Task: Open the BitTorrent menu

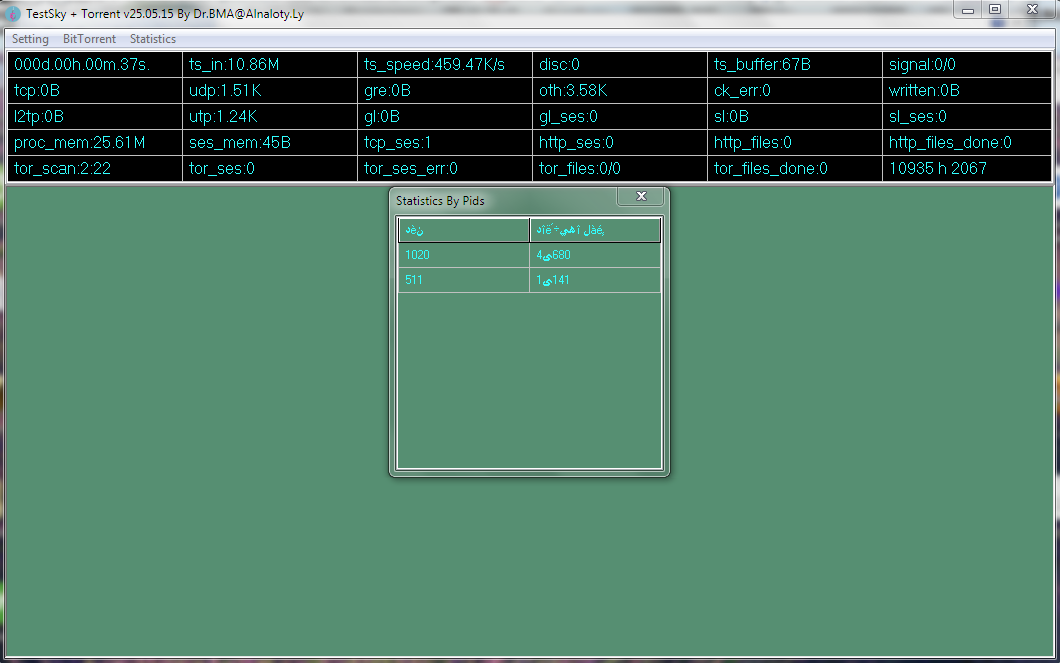Action: point(89,39)
